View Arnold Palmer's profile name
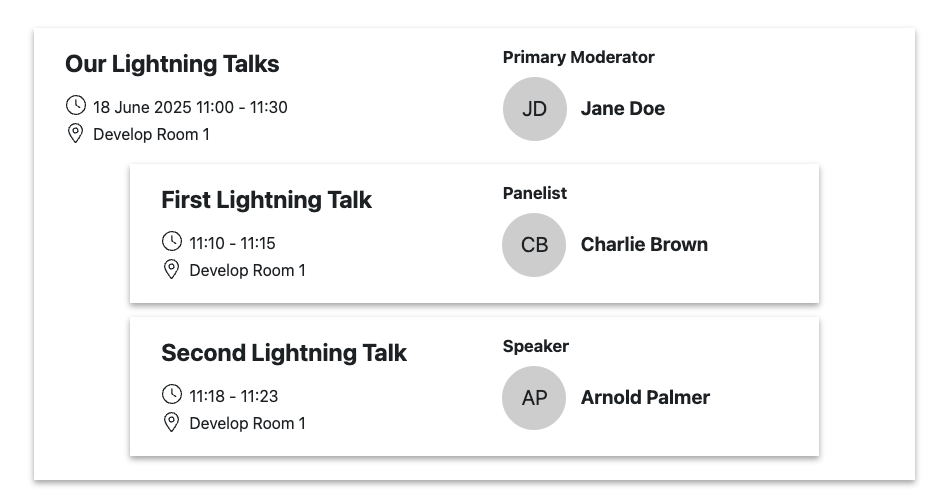The image size is (943, 495). pos(645,398)
